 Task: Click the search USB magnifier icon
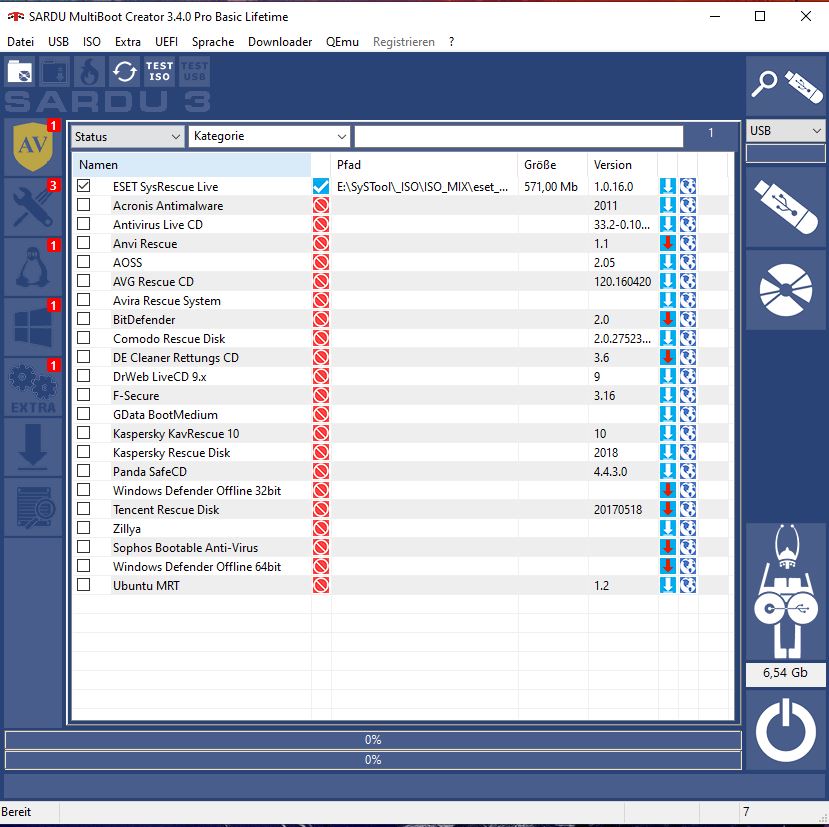(x=786, y=87)
